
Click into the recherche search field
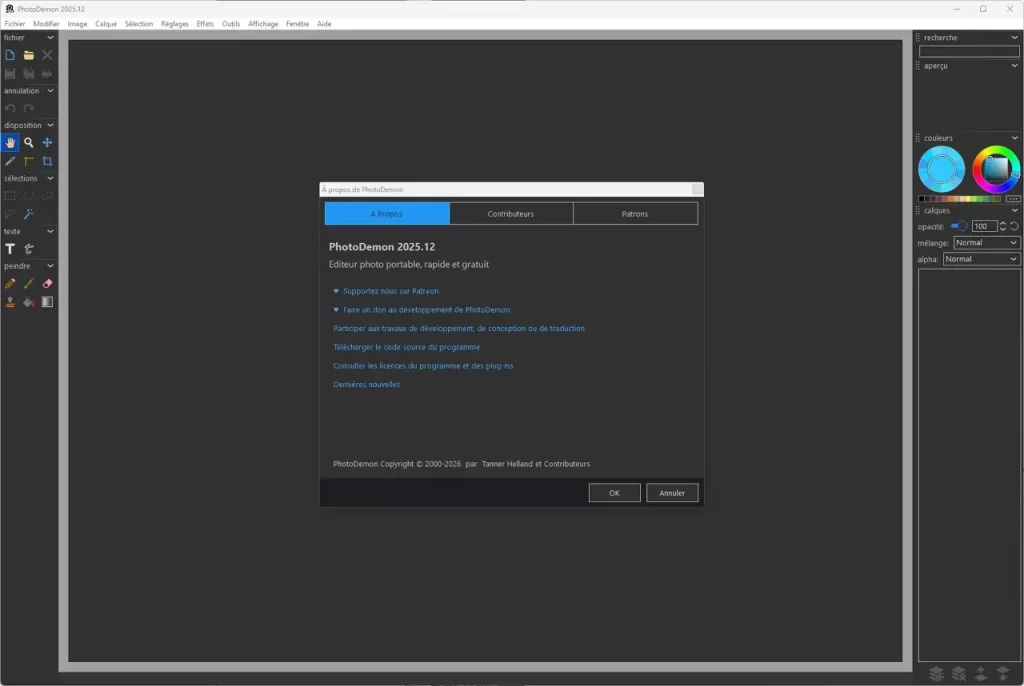coord(969,51)
